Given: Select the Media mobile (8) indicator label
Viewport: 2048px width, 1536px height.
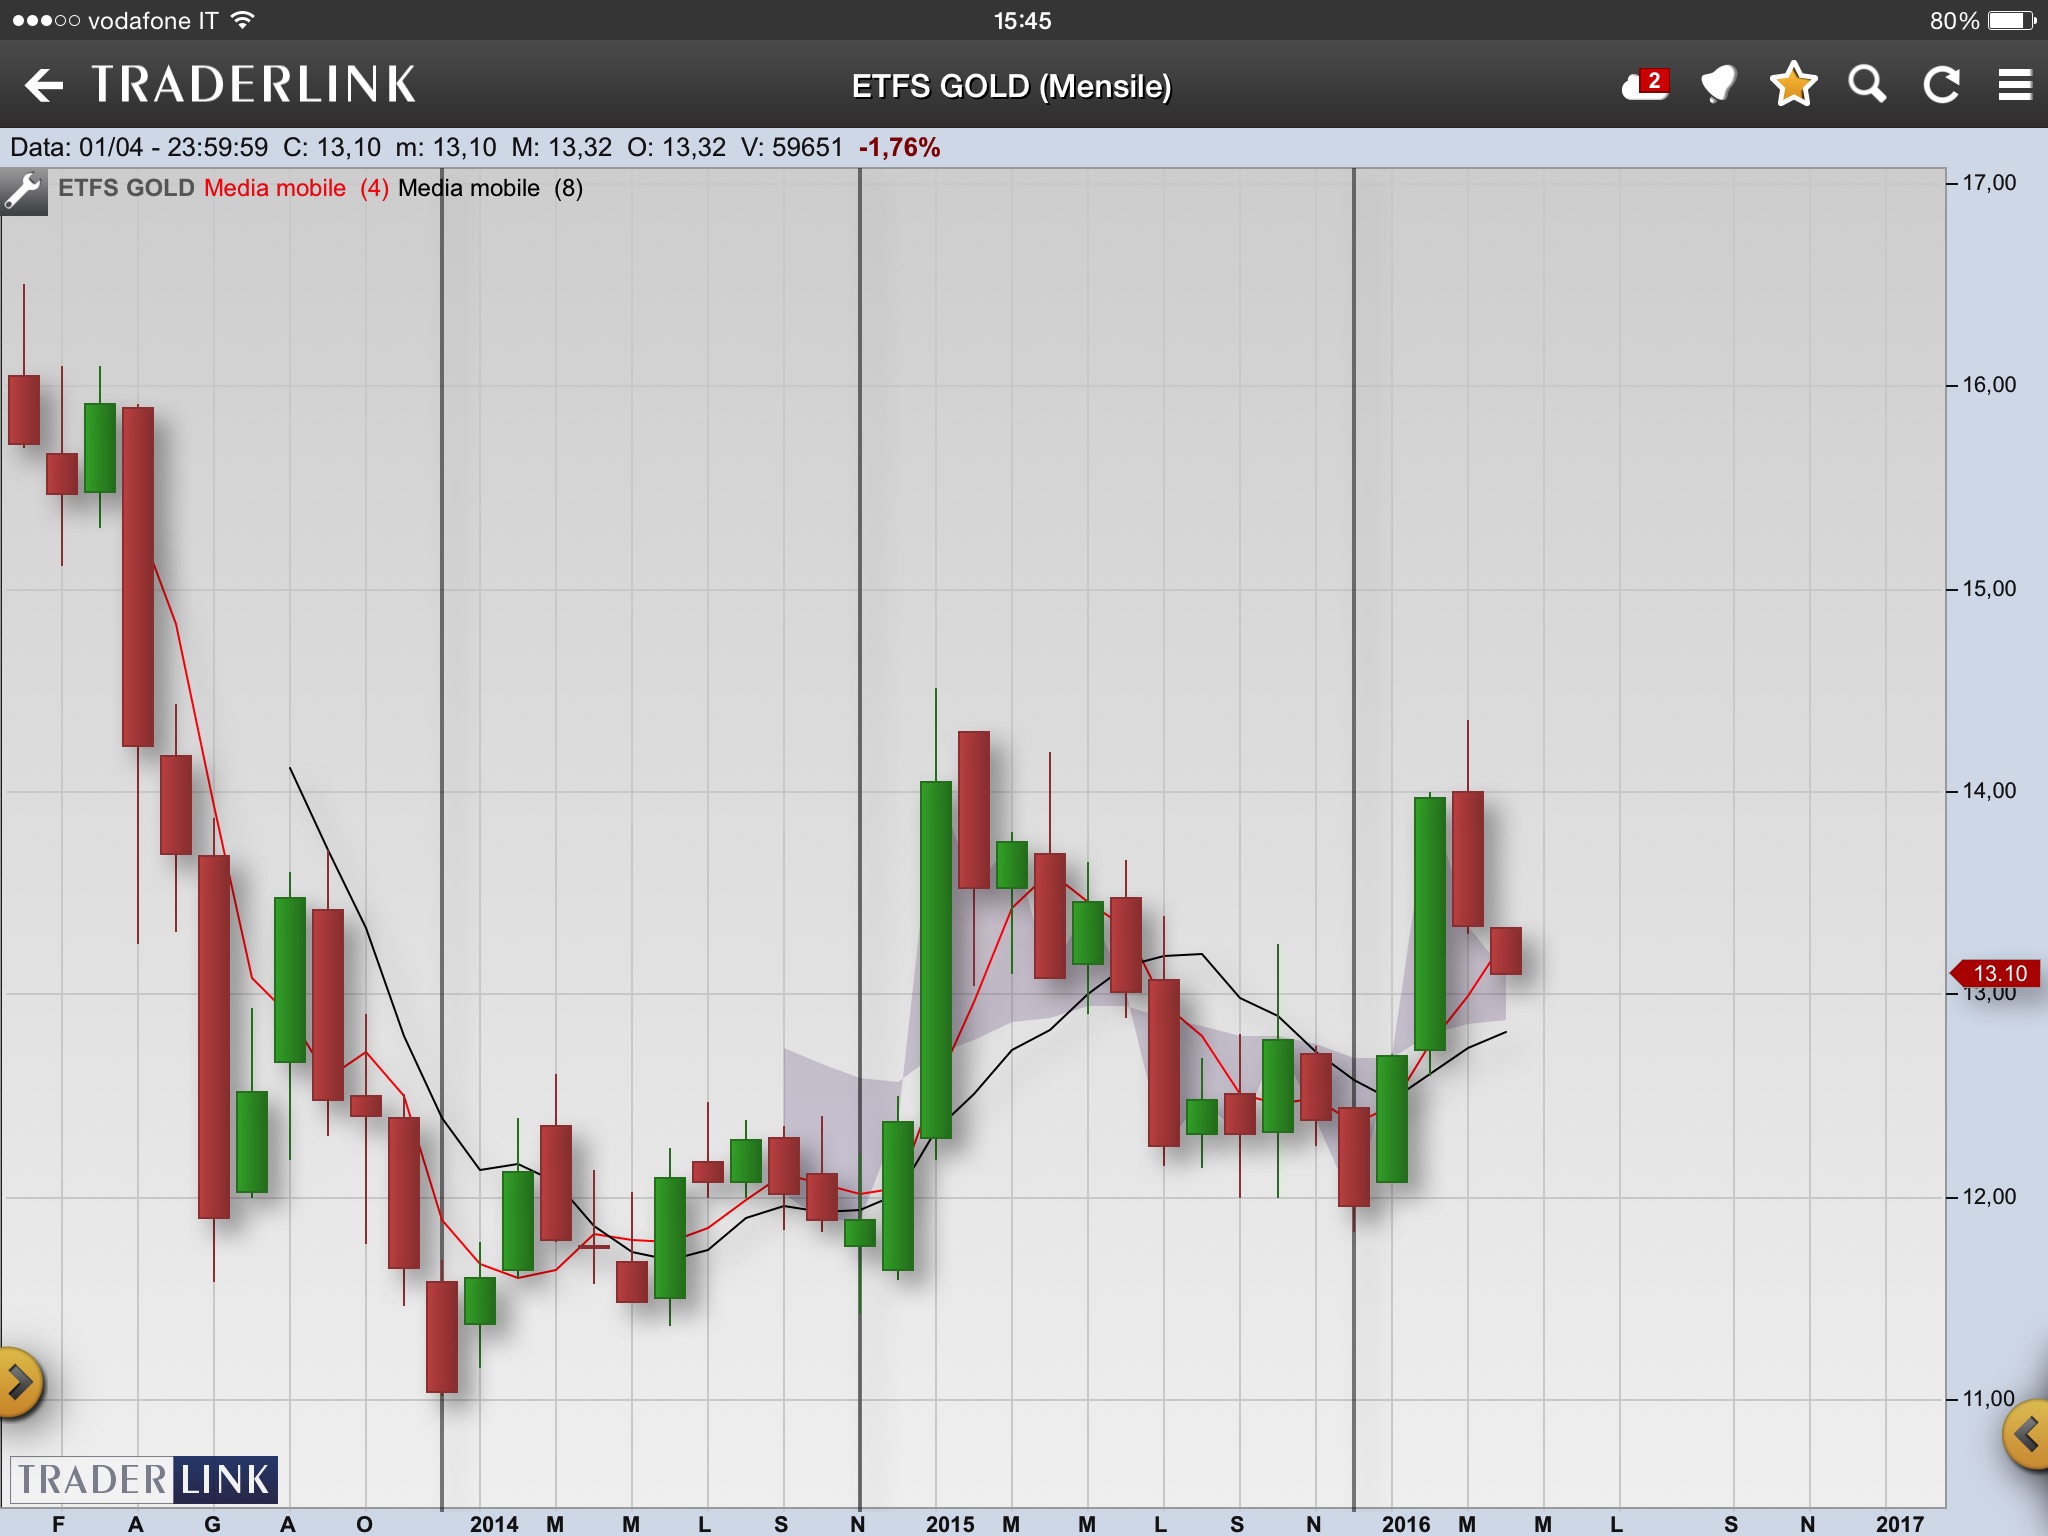Looking at the screenshot, I should pyautogui.click(x=490, y=188).
